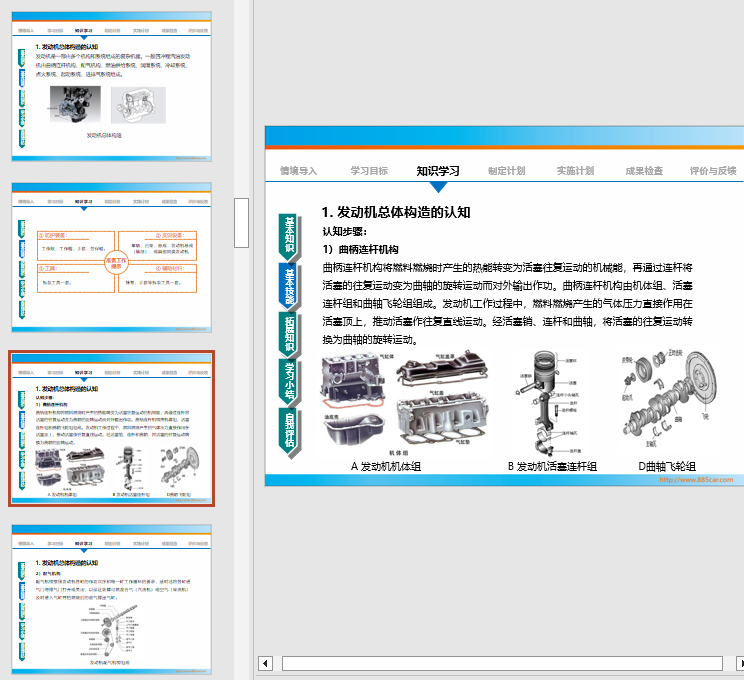Select the piston connecting rod image

(x=548, y=403)
